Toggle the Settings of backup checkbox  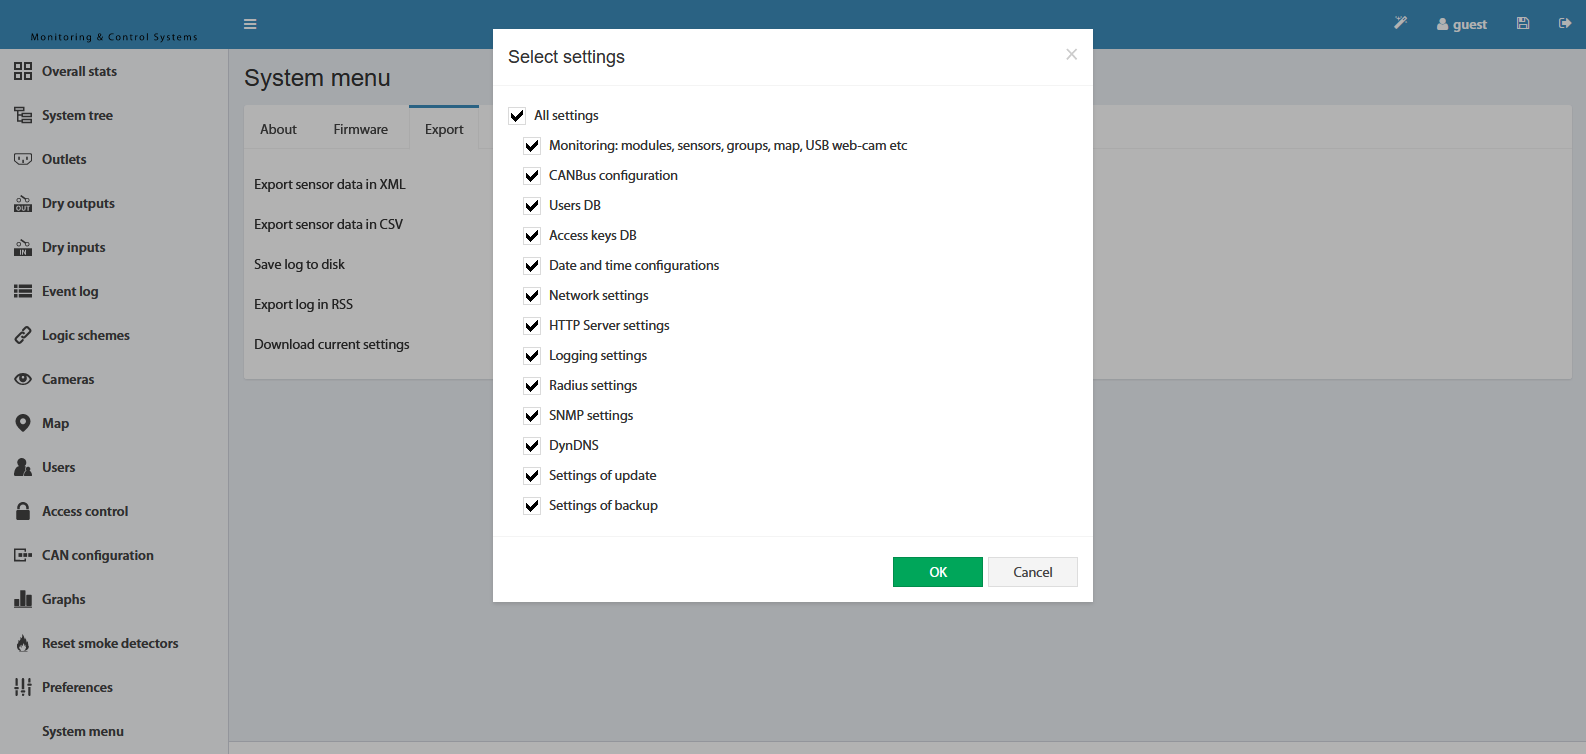pos(532,506)
